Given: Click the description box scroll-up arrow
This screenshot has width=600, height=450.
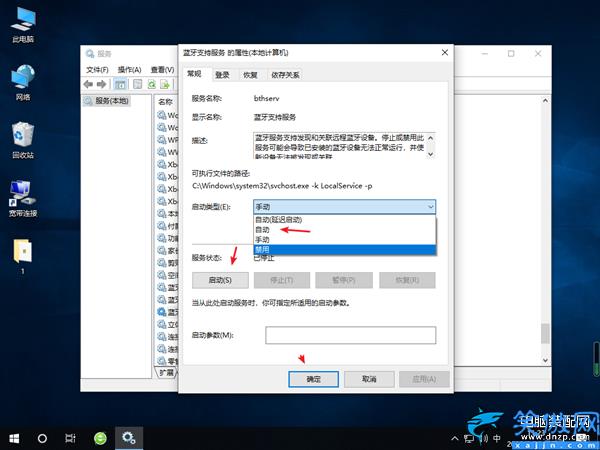Looking at the screenshot, I should click(x=430, y=138).
